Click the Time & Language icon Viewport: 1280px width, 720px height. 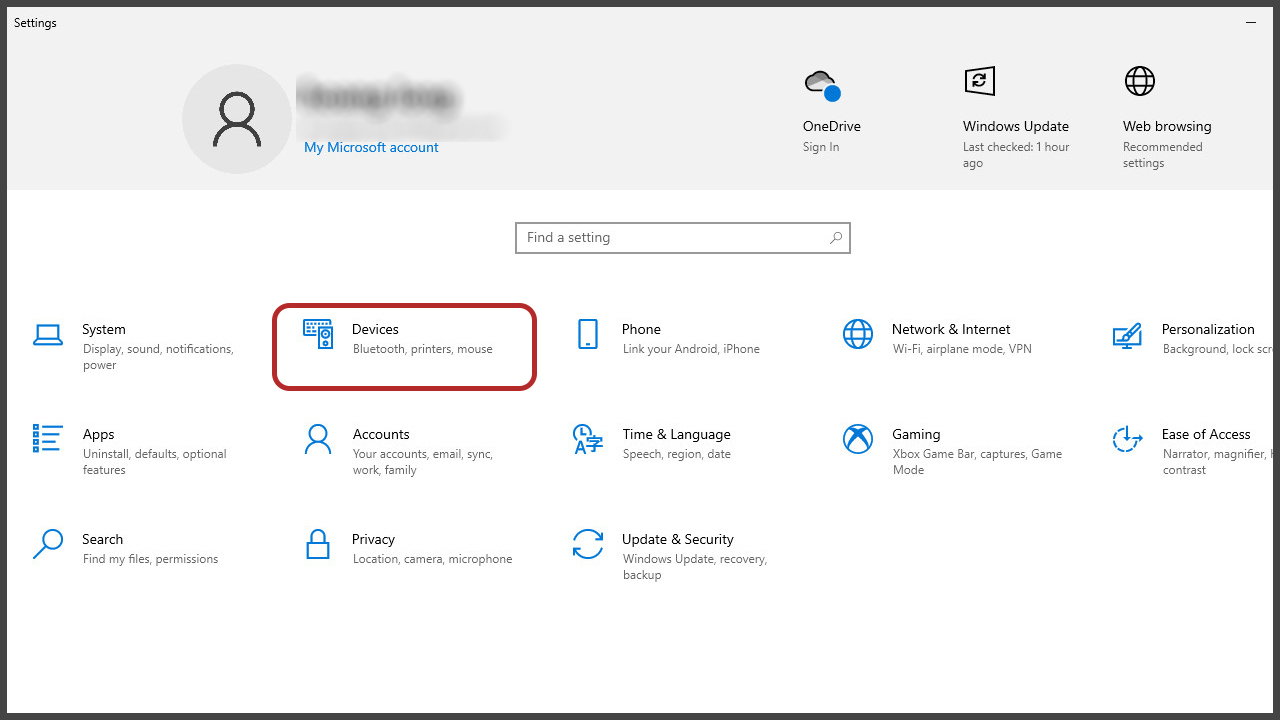pos(588,439)
